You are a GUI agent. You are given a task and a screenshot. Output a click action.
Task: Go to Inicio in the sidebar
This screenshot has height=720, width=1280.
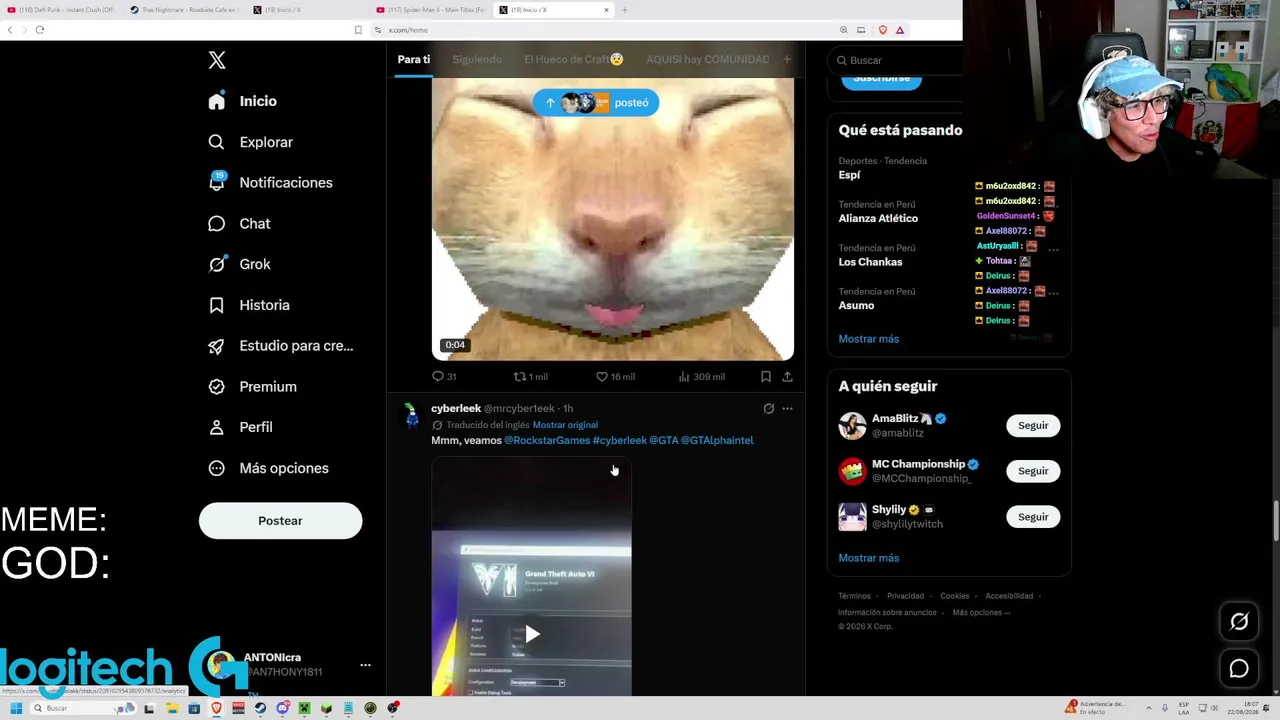point(243,101)
